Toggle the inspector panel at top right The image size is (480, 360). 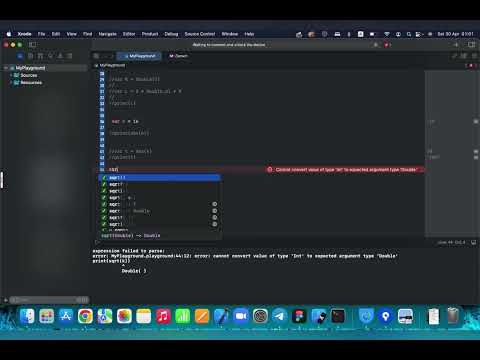pos(471,45)
